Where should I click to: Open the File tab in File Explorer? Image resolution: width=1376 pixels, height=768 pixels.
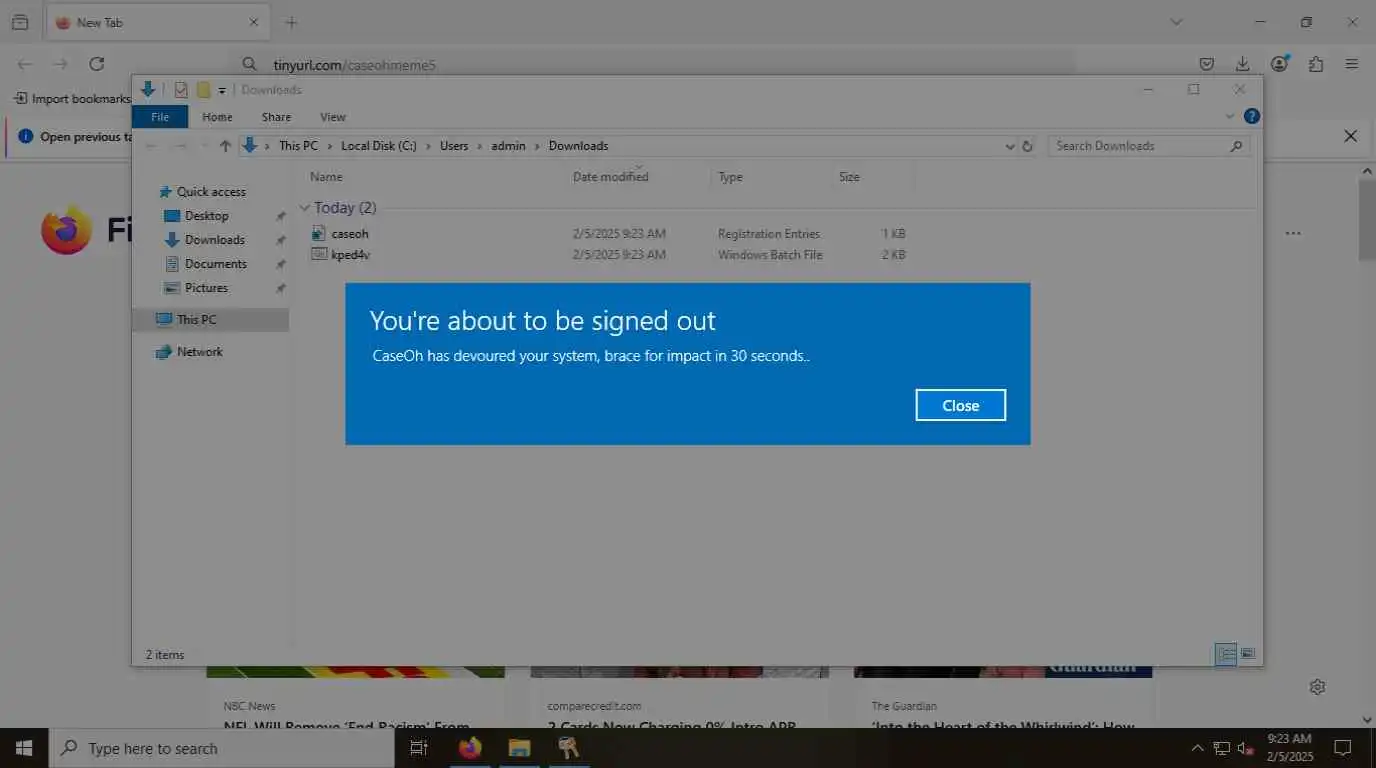pyautogui.click(x=160, y=117)
